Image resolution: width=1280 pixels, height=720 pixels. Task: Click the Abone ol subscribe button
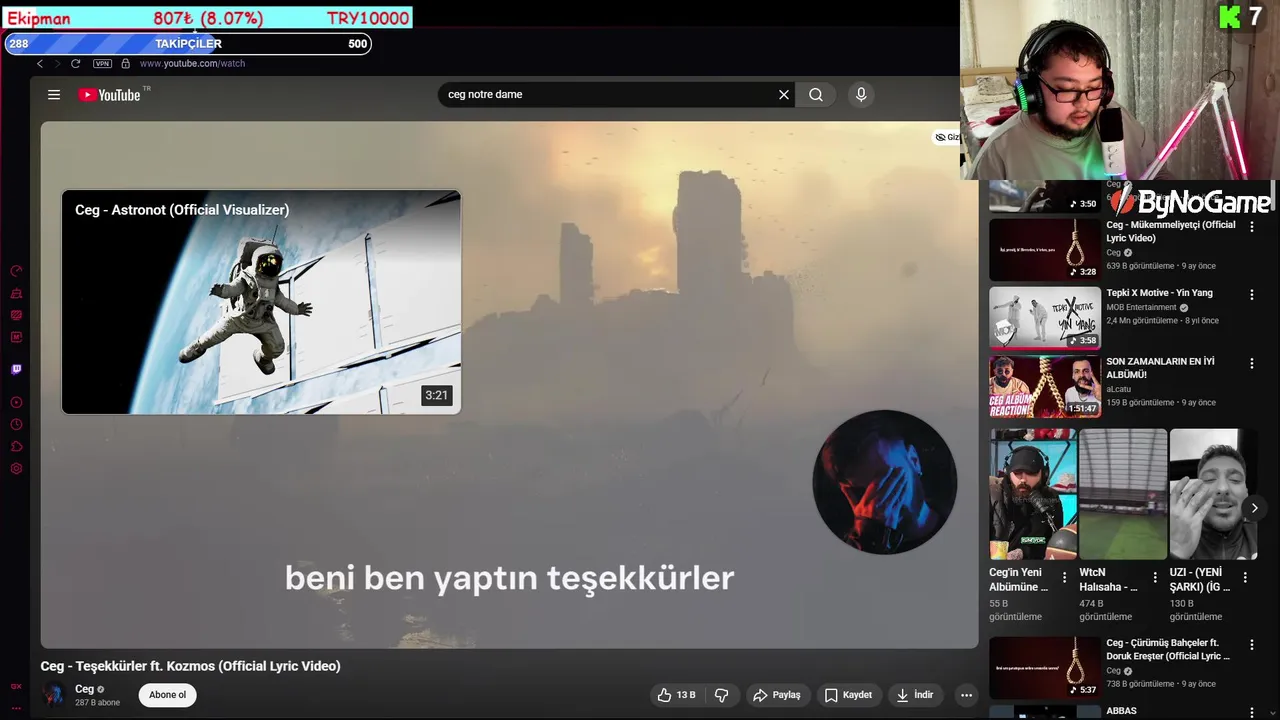pyautogui.click(x=167, y=695)
